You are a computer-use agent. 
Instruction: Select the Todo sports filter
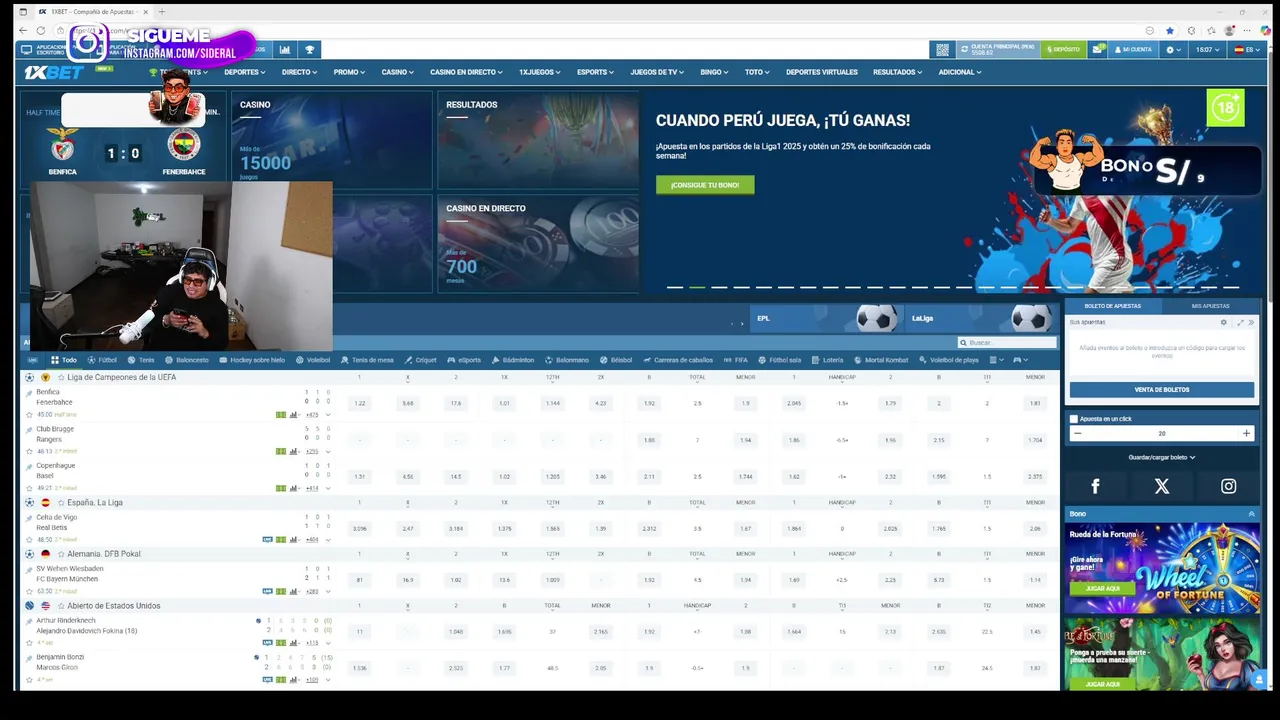tap(62, 360)
